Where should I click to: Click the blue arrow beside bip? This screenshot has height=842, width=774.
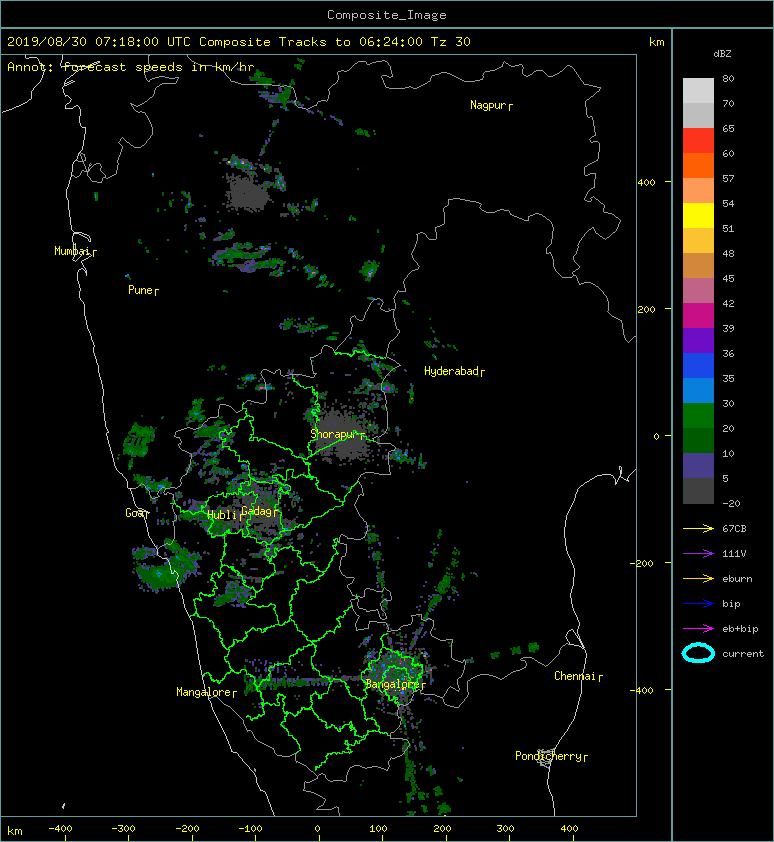[x=698, y=604]
